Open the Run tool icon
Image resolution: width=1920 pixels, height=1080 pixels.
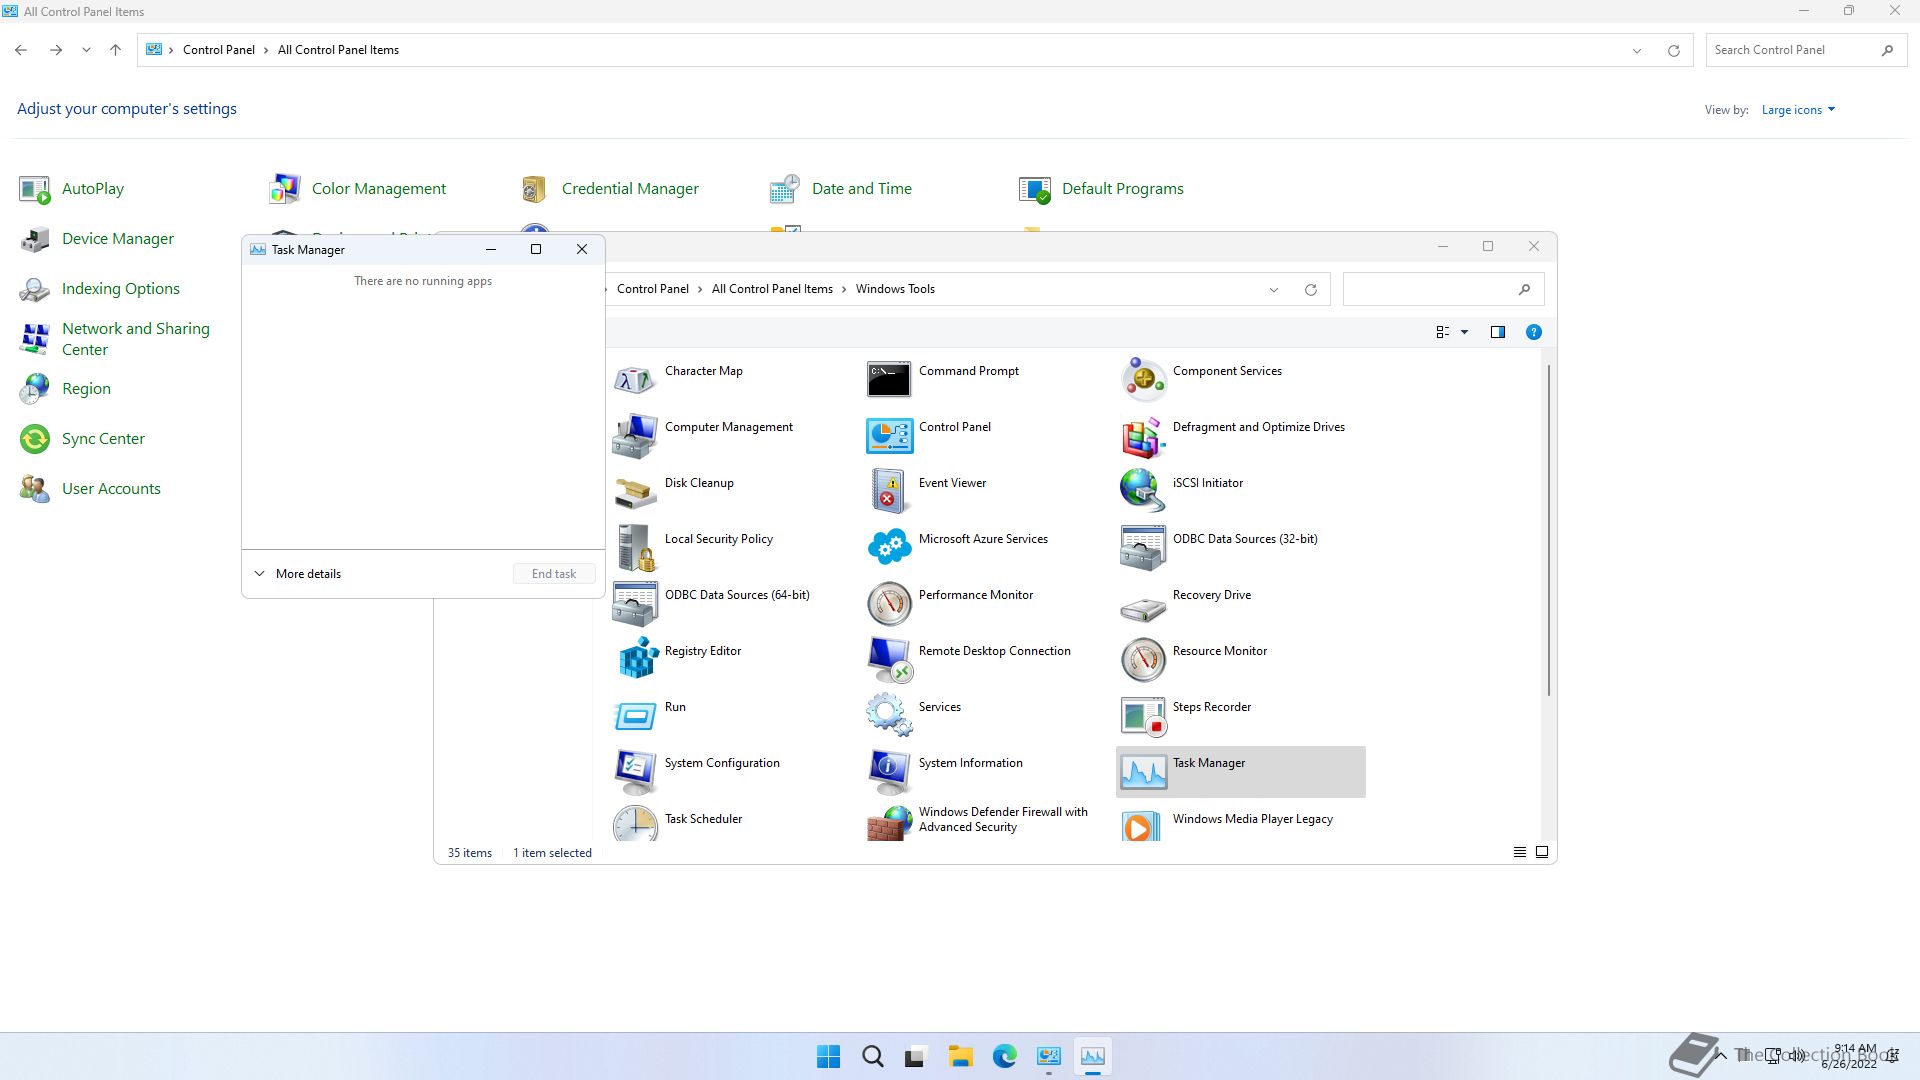[x=635, y=715]
